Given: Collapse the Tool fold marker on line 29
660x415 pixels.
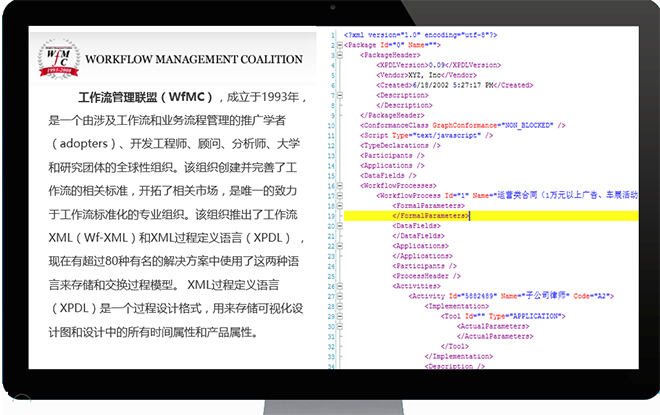Looking at the screenshot, I should 340,316.
